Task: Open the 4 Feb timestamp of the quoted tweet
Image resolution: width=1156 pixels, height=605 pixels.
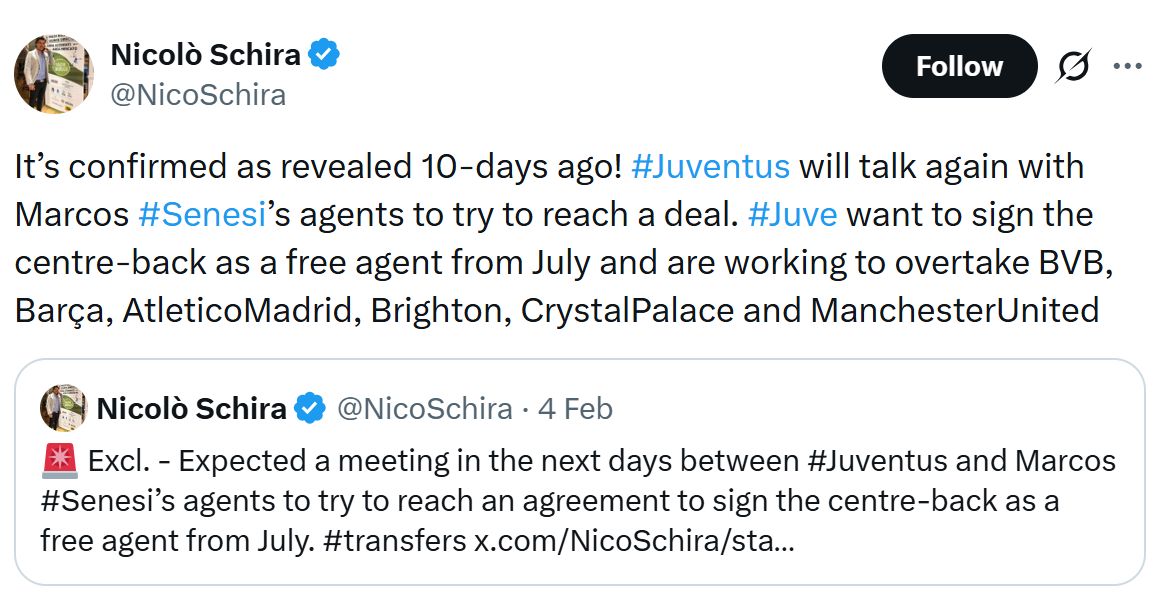Action: 578,407
